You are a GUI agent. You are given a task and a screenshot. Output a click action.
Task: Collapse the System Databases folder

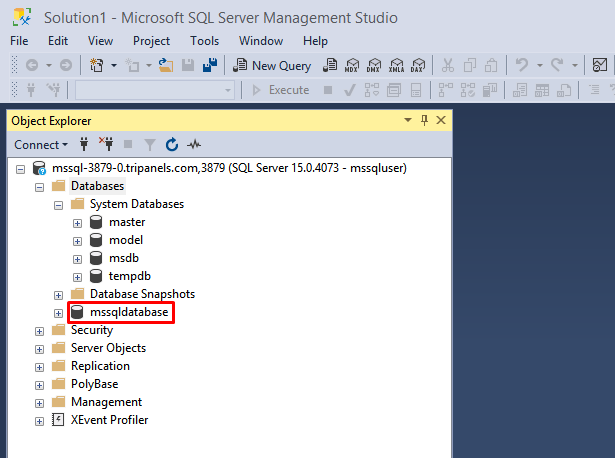coord(59,204)
